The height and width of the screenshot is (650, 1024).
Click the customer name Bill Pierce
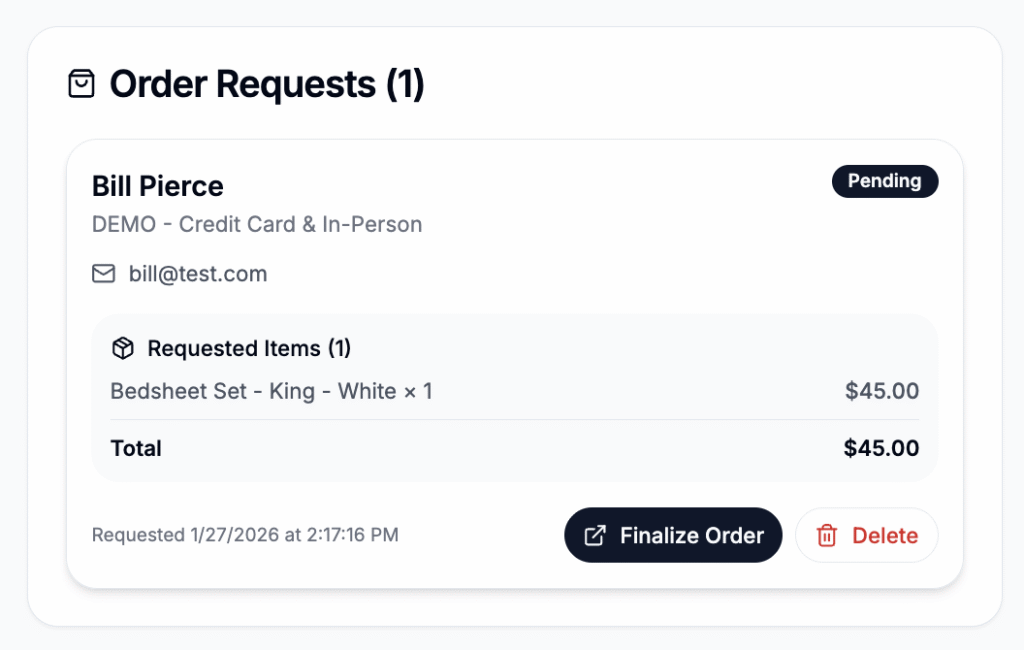157,186
